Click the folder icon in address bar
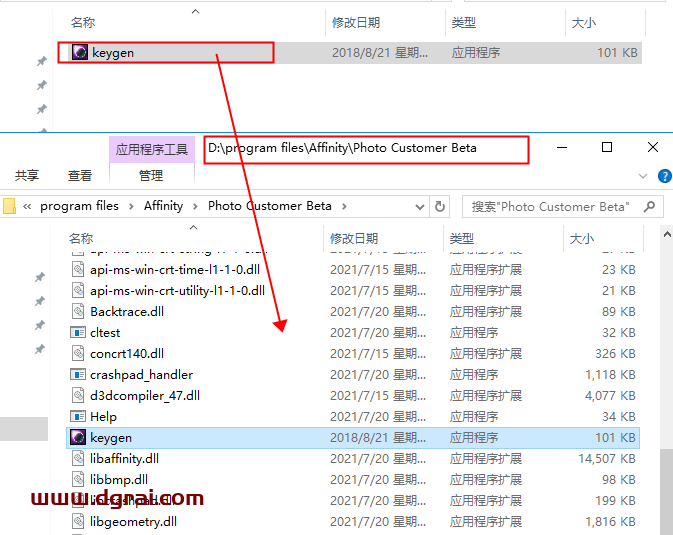673x535 pixels. tap(9, 206)
